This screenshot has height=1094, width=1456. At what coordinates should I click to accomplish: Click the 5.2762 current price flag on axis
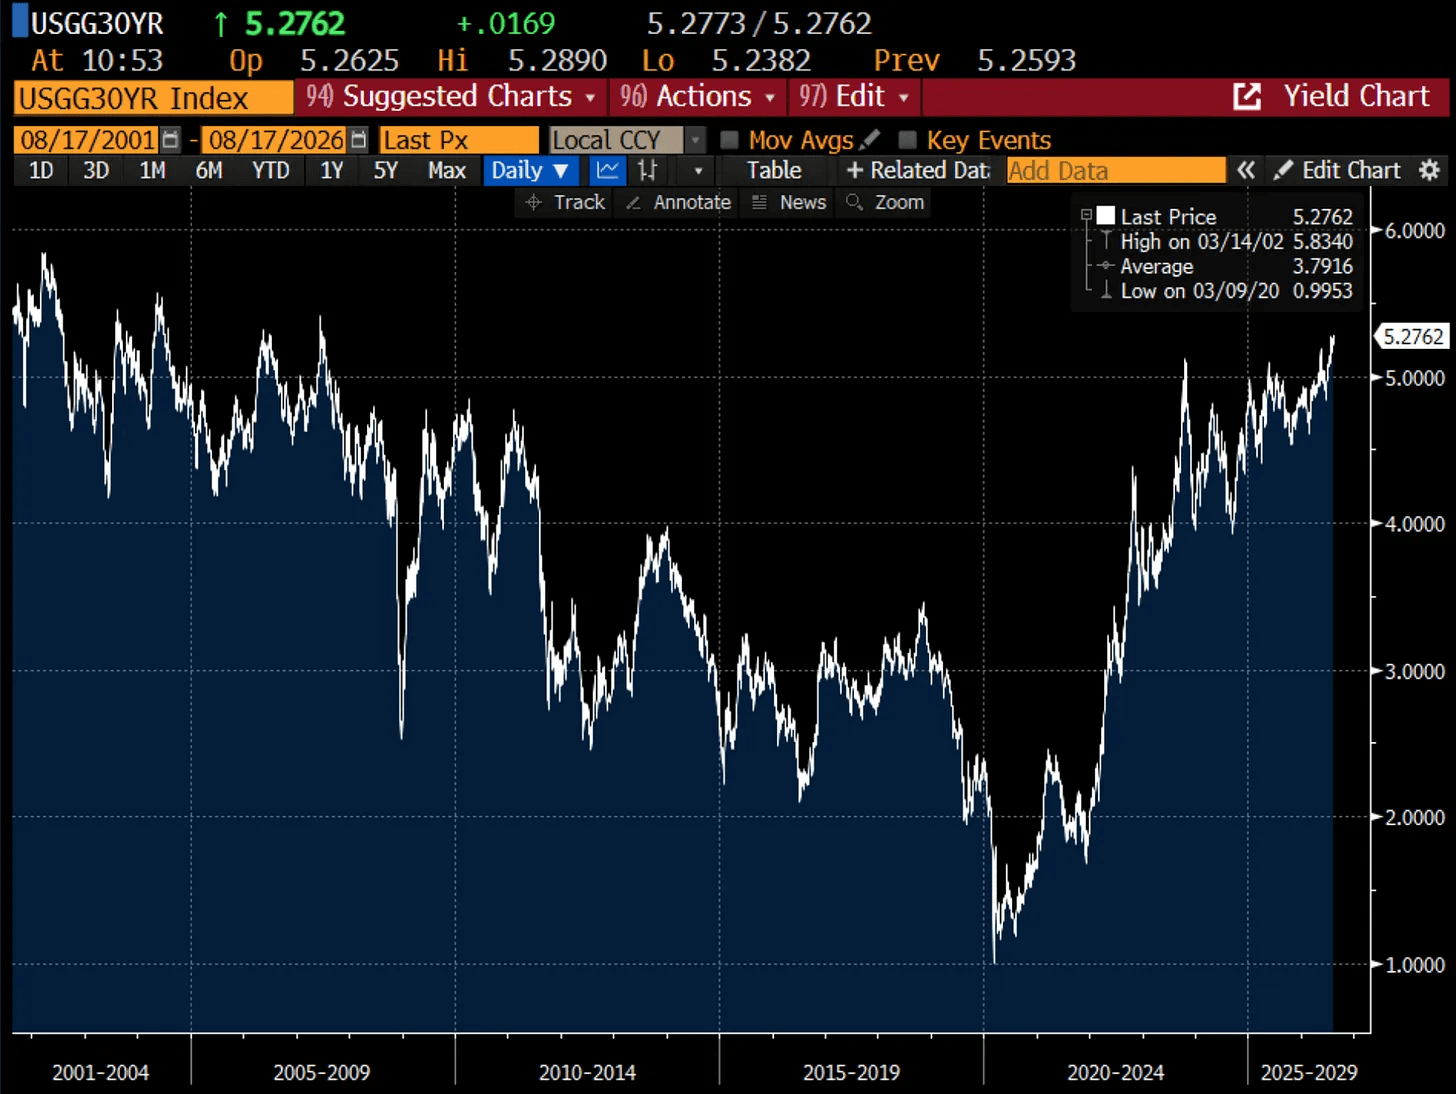pos(1413,337)
